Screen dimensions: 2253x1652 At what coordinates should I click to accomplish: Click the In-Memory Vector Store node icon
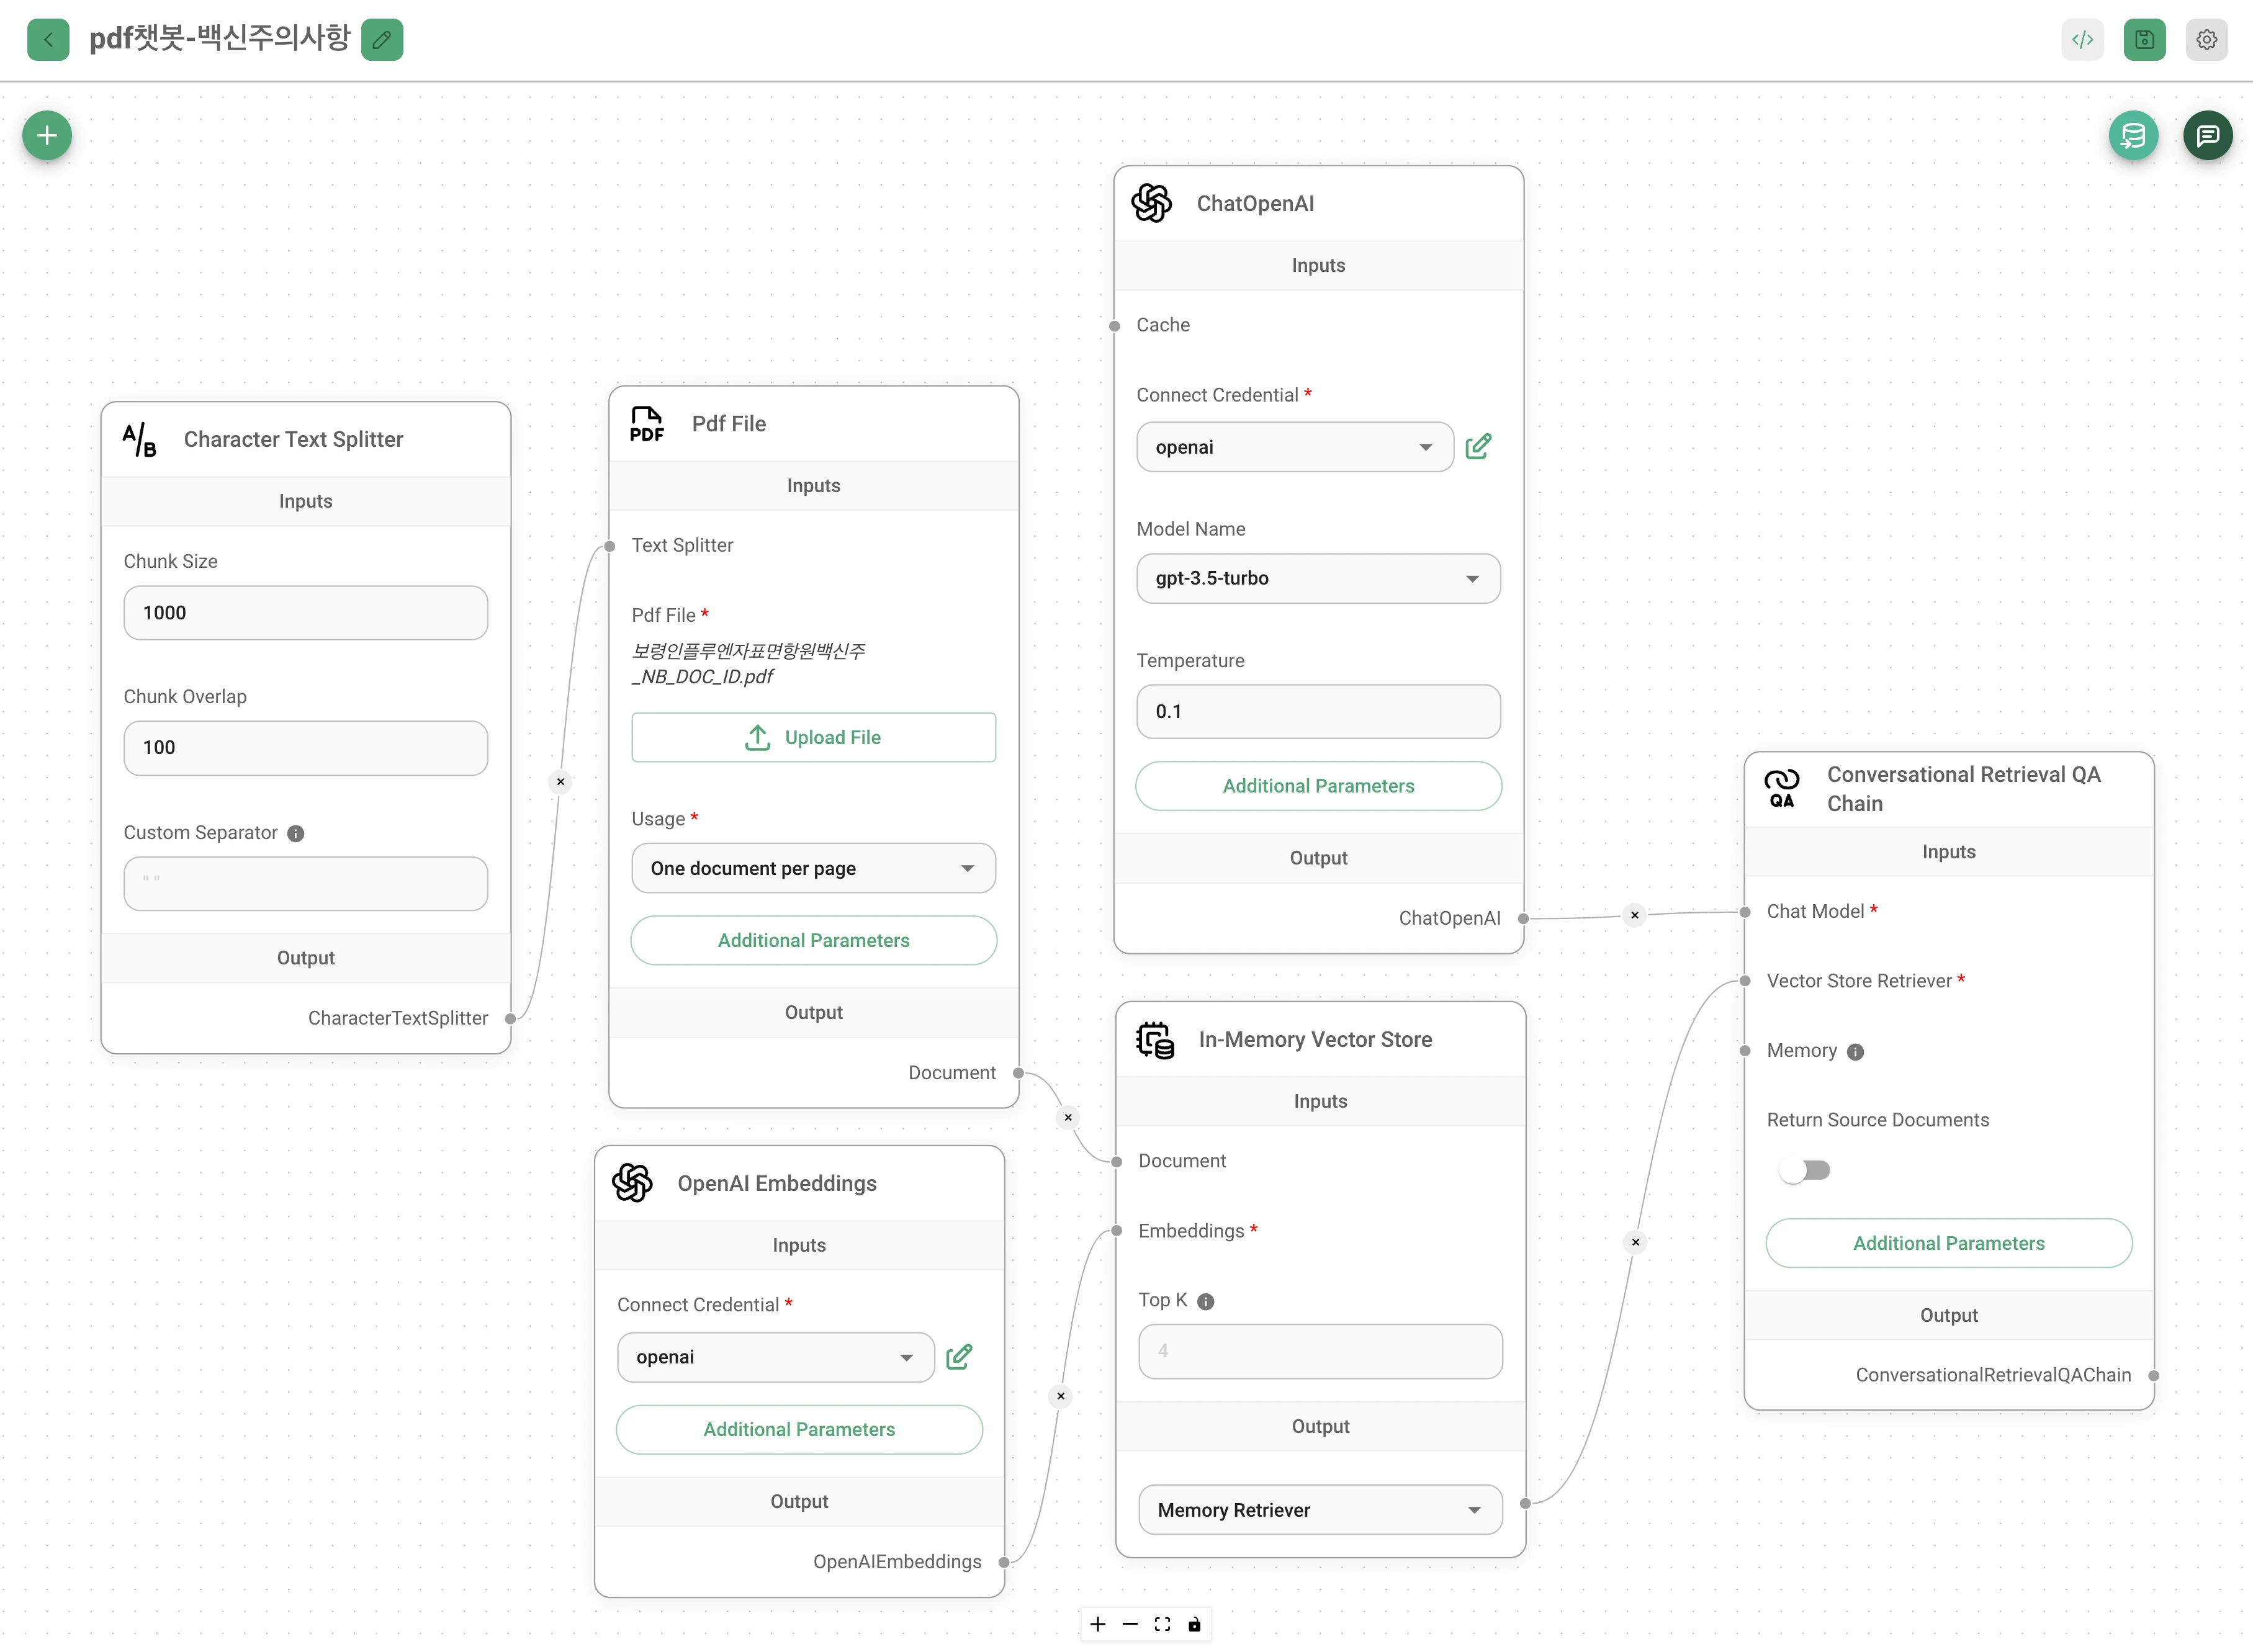pos(1155,1040)
